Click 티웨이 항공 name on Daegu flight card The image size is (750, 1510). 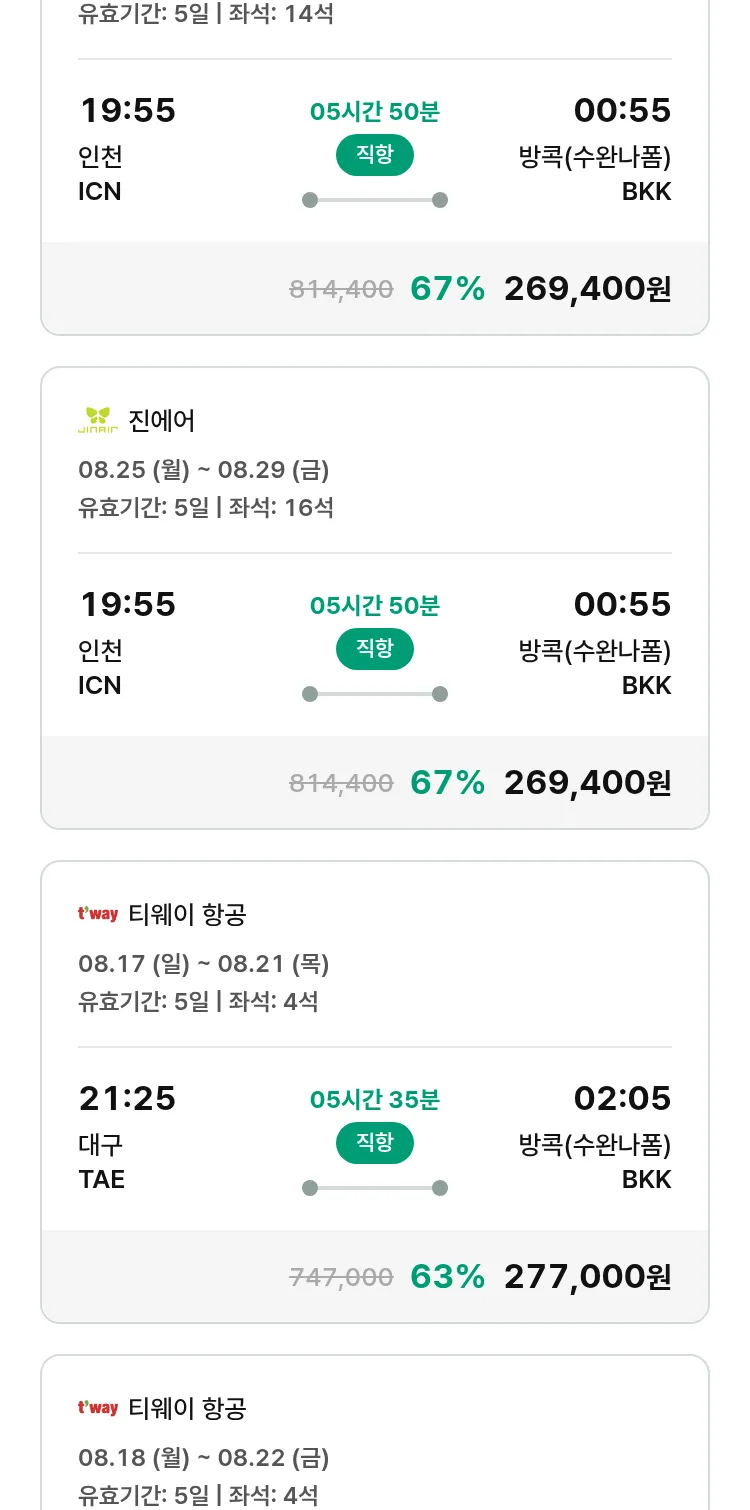[187, 915]
